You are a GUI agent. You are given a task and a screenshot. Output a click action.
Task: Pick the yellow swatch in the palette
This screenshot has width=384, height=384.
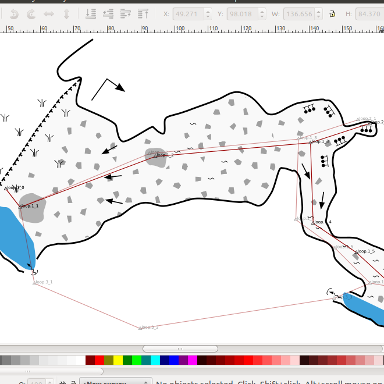(118, 360)
